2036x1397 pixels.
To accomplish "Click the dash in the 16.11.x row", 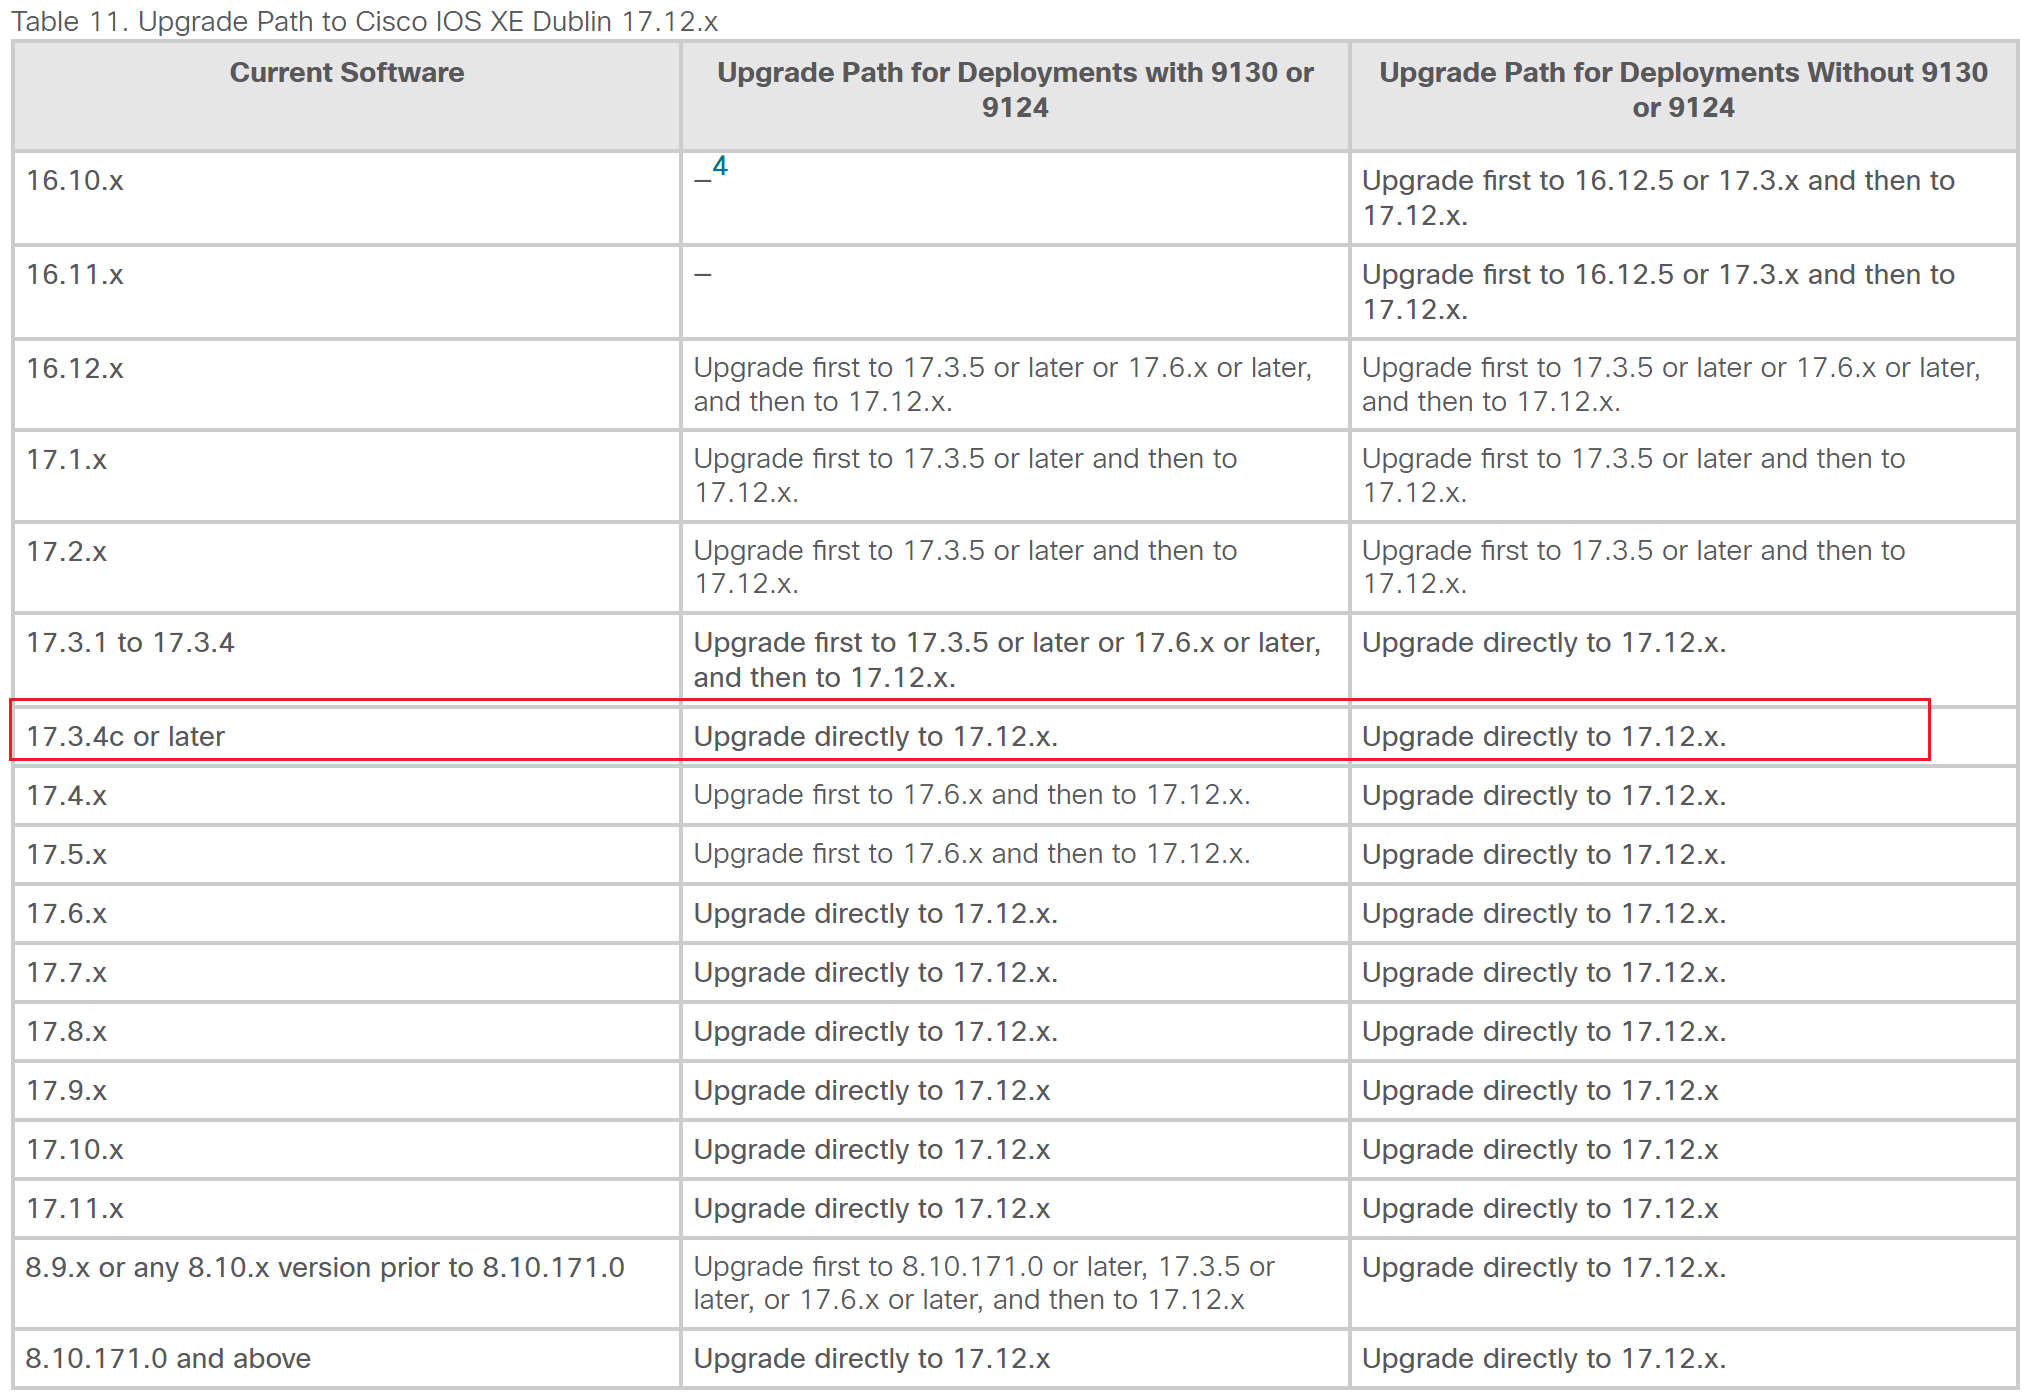I will point(703,274).
